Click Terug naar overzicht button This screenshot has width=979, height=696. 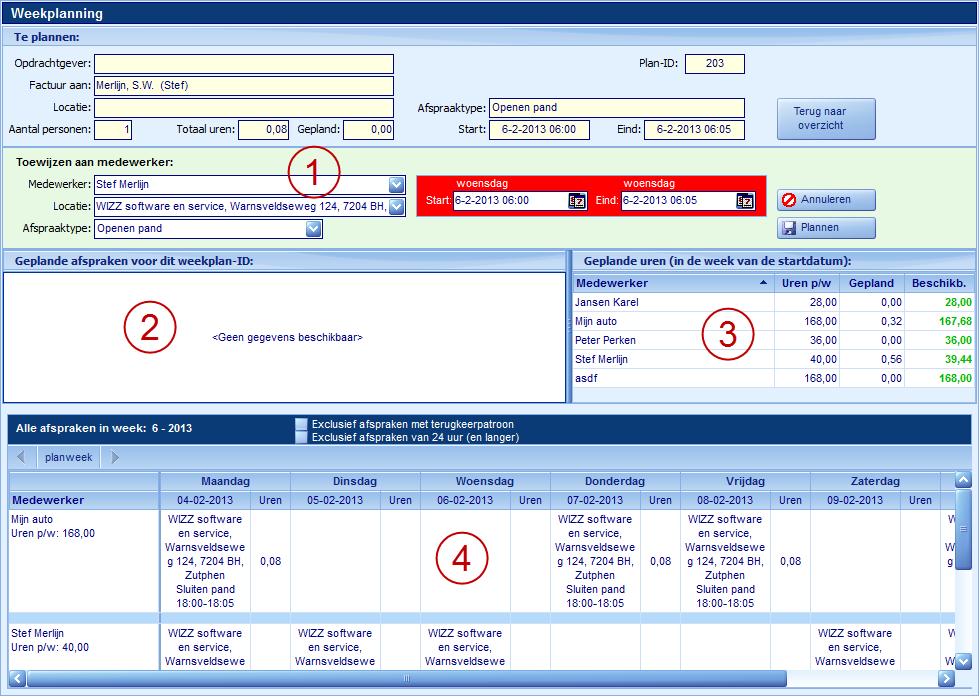coord(826,119)
